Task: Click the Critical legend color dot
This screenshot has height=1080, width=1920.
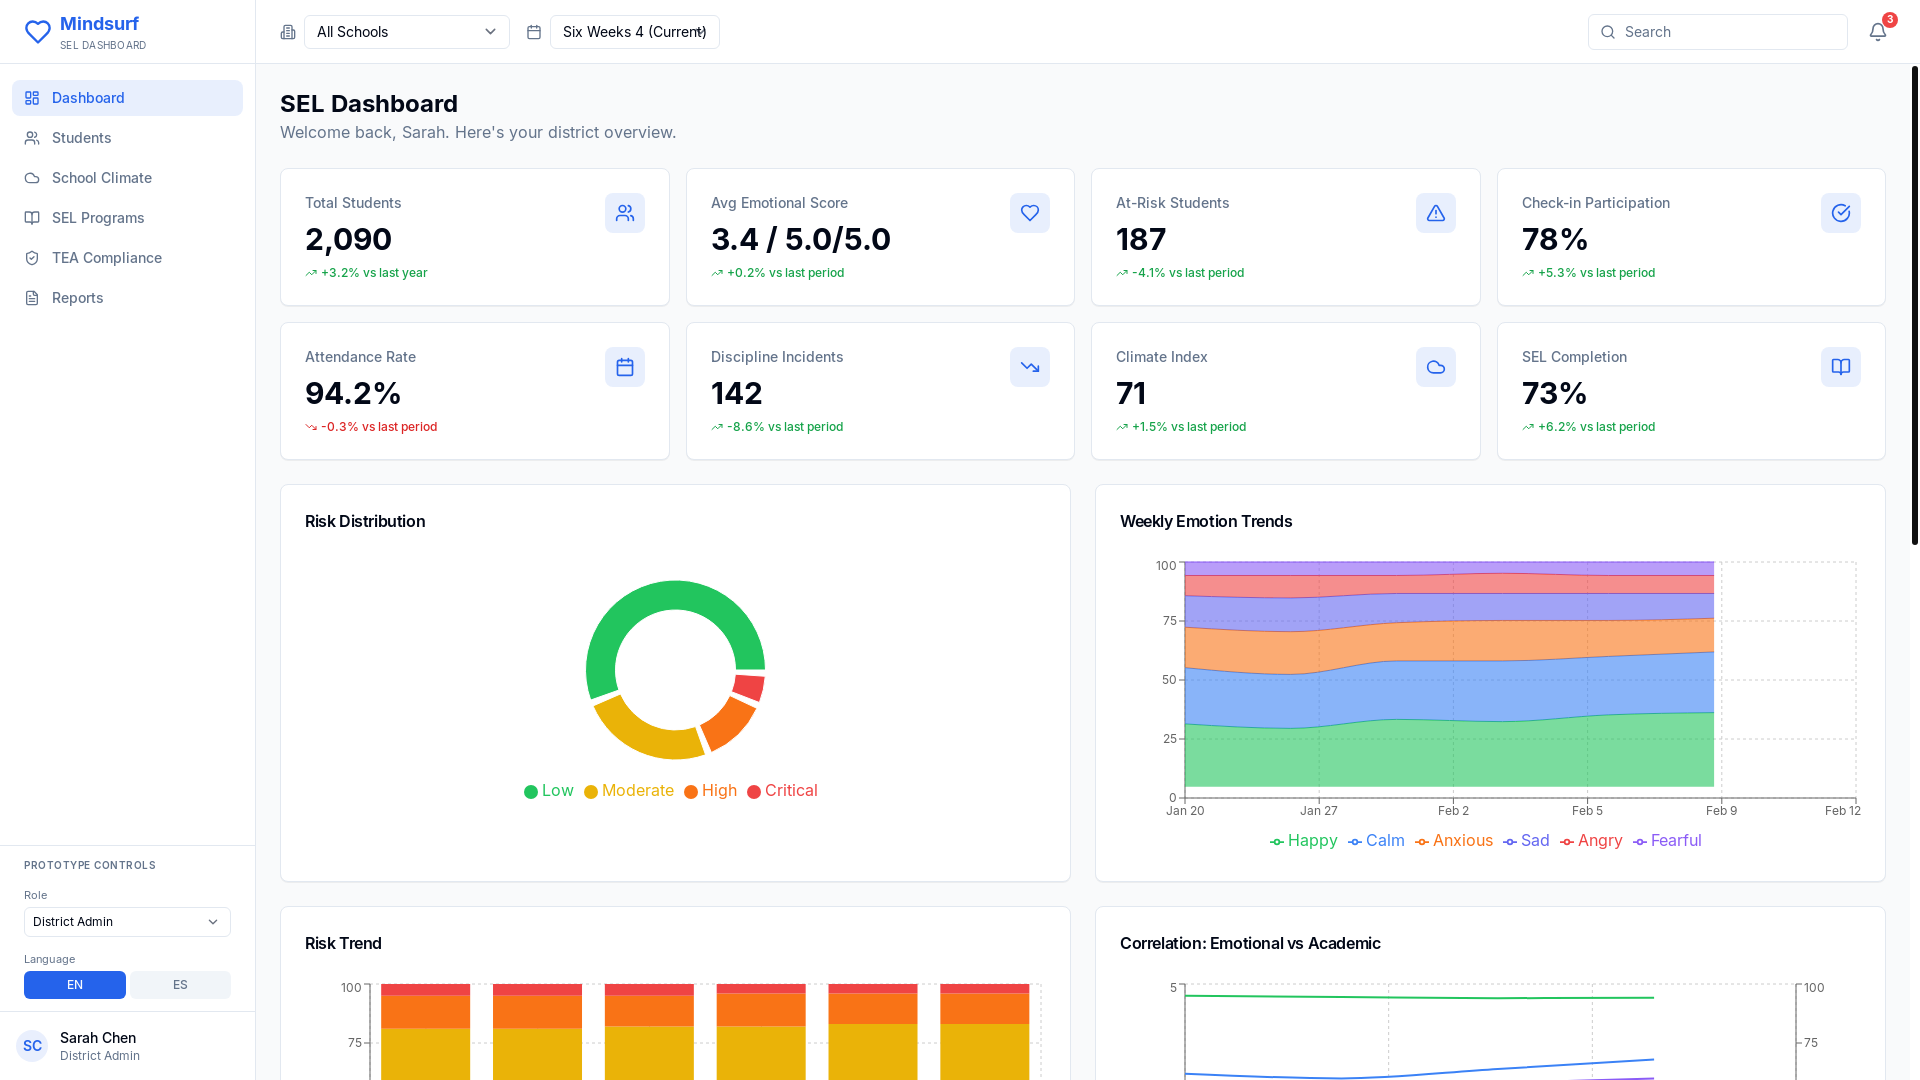Action: (x=754, y=792)
